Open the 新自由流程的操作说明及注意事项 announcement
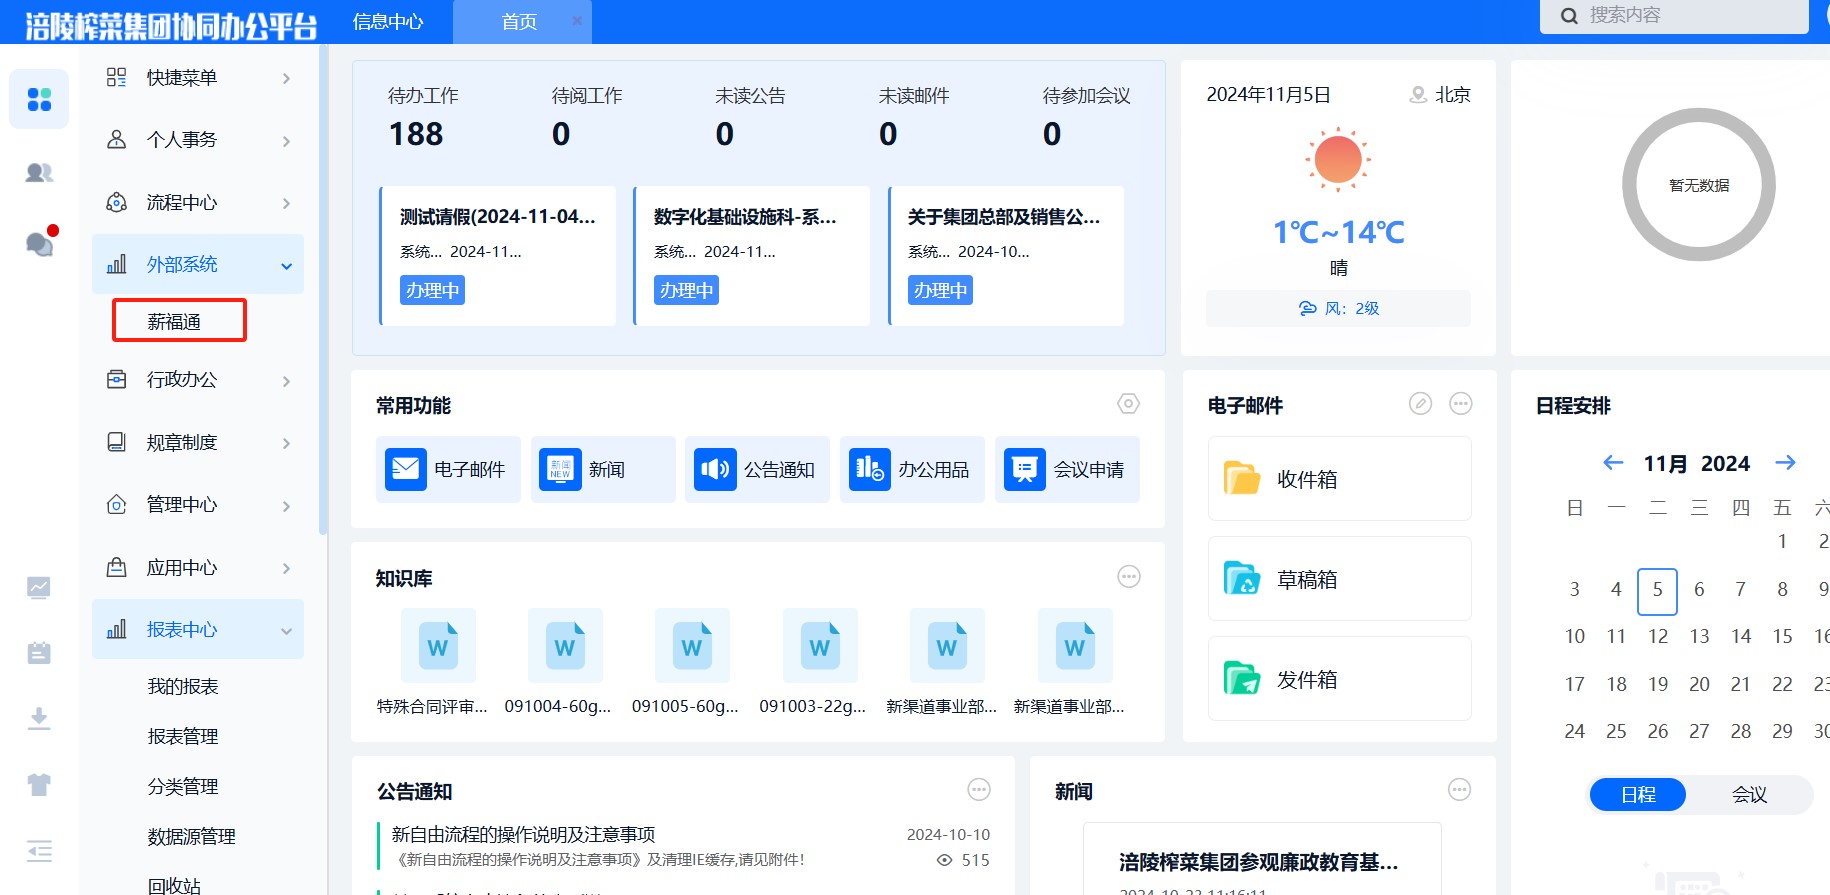 (x=523, y=834)
